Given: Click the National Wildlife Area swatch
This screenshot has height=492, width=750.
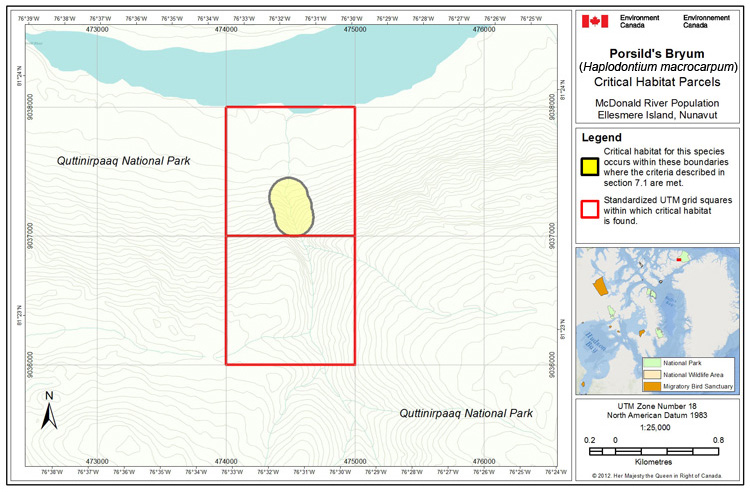Looking at the screenshot, I should point(651,374).
